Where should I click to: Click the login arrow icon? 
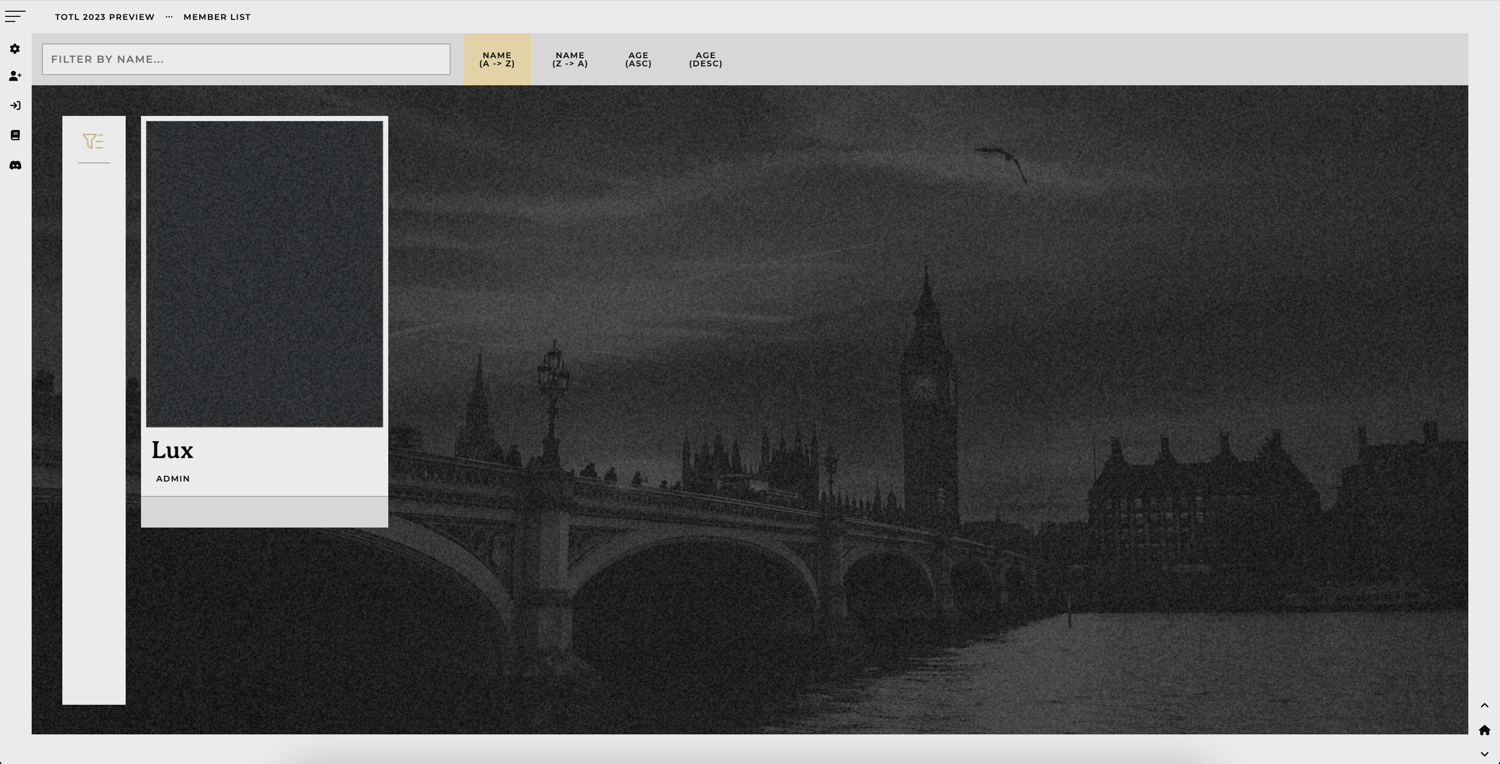15,106
